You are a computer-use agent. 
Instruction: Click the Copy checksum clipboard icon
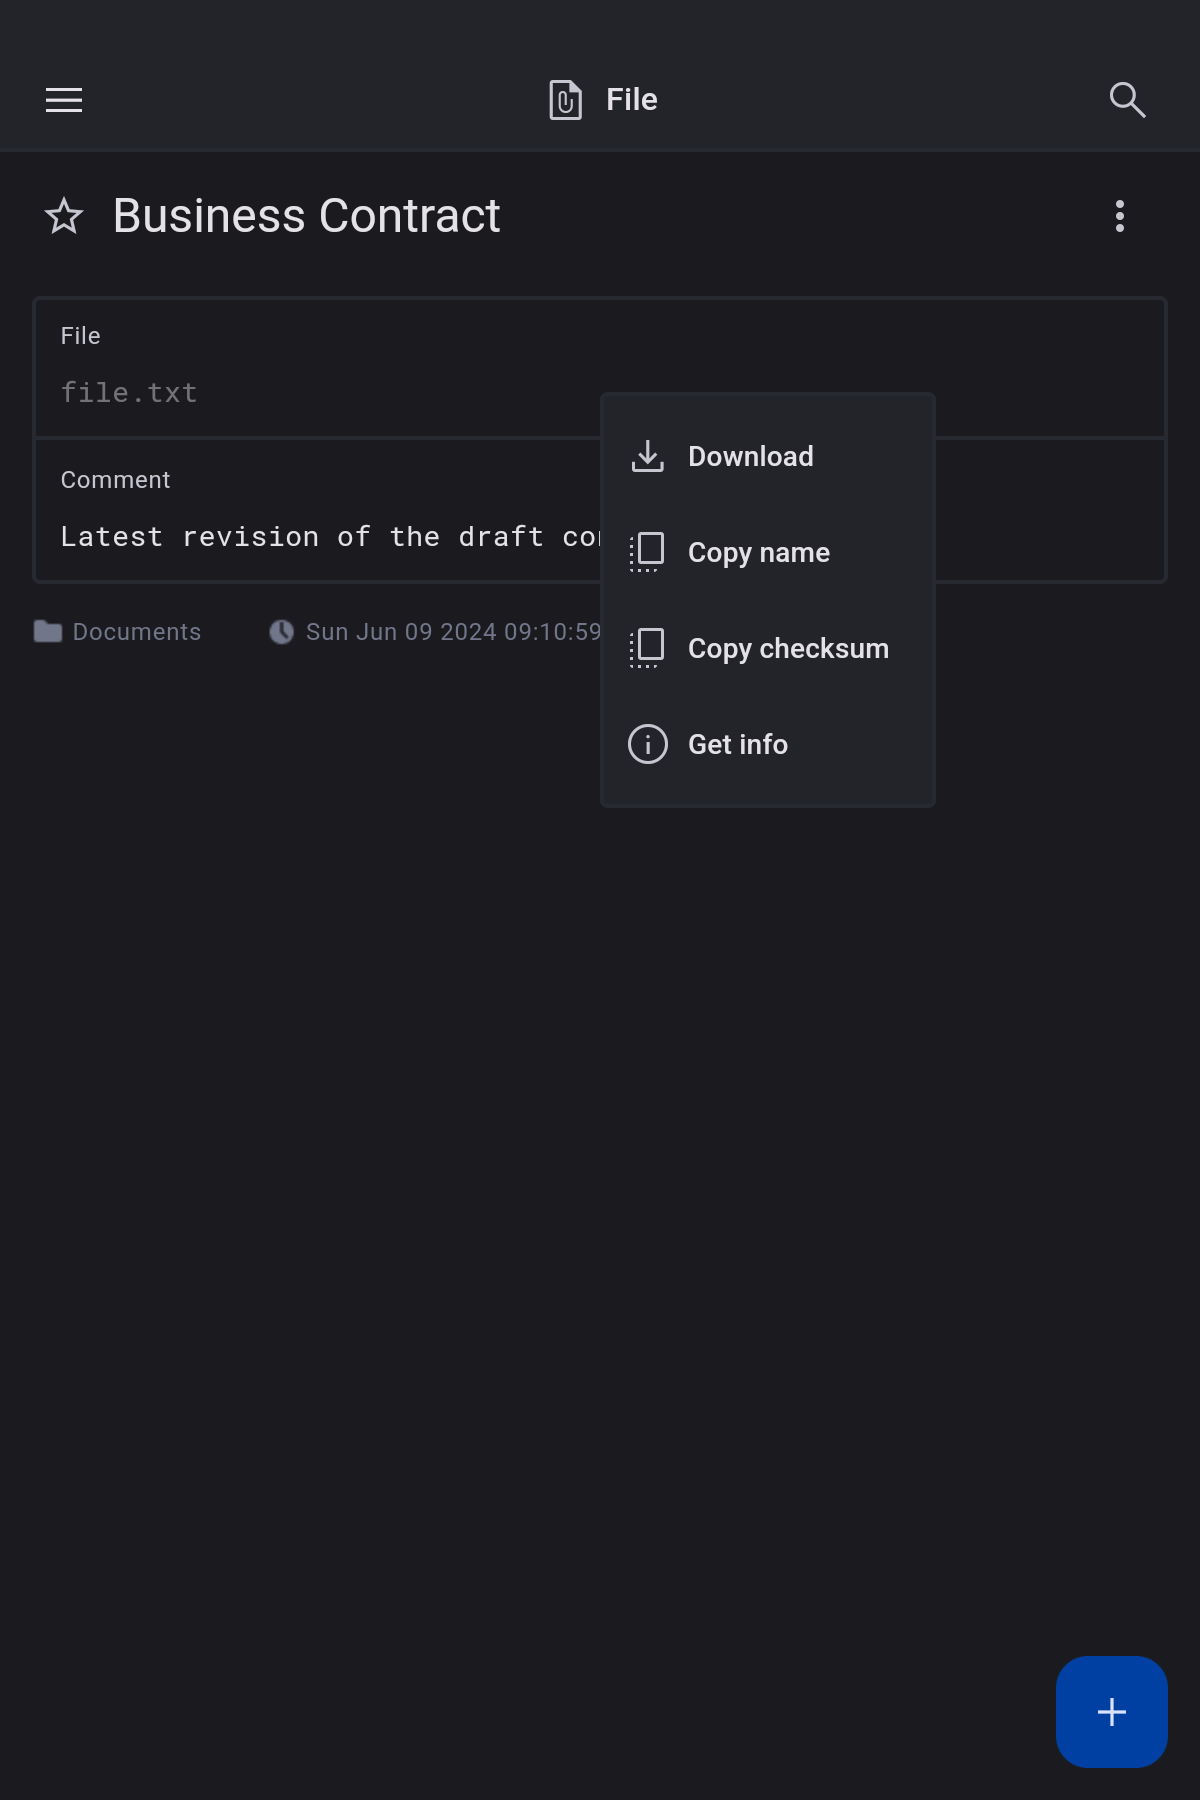[648, 648]
